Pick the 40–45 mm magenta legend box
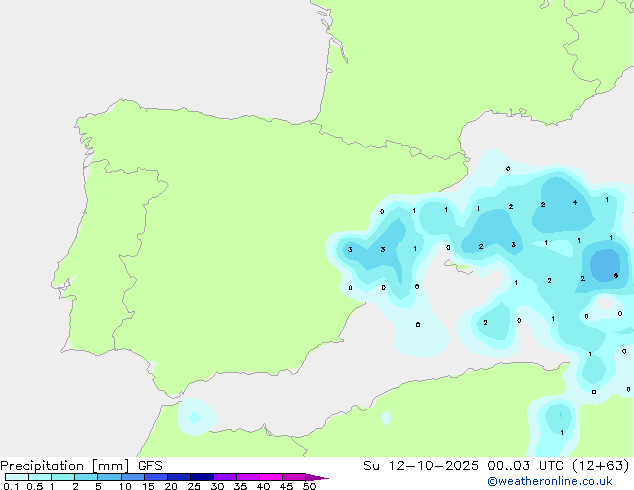The height and width of the screenshot is (490, 634). [271, 477]
